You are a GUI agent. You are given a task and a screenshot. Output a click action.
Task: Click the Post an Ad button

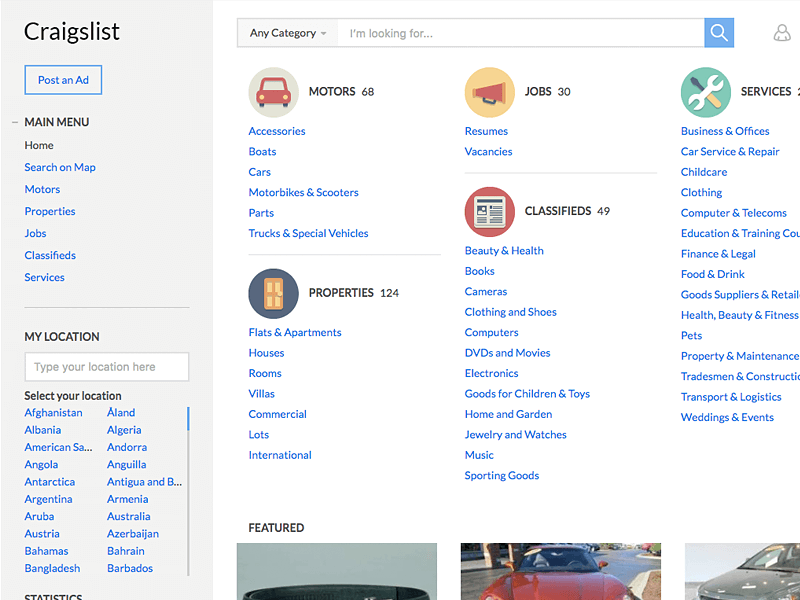tap(63, 80)
